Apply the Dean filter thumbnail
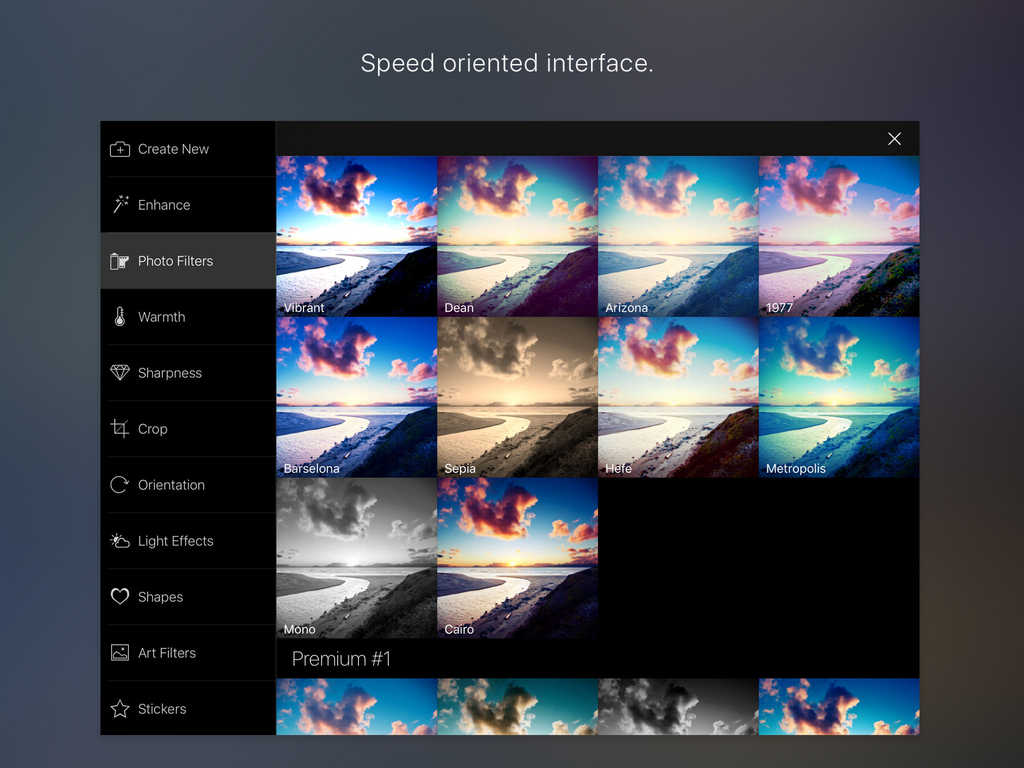 pos(517,236)
